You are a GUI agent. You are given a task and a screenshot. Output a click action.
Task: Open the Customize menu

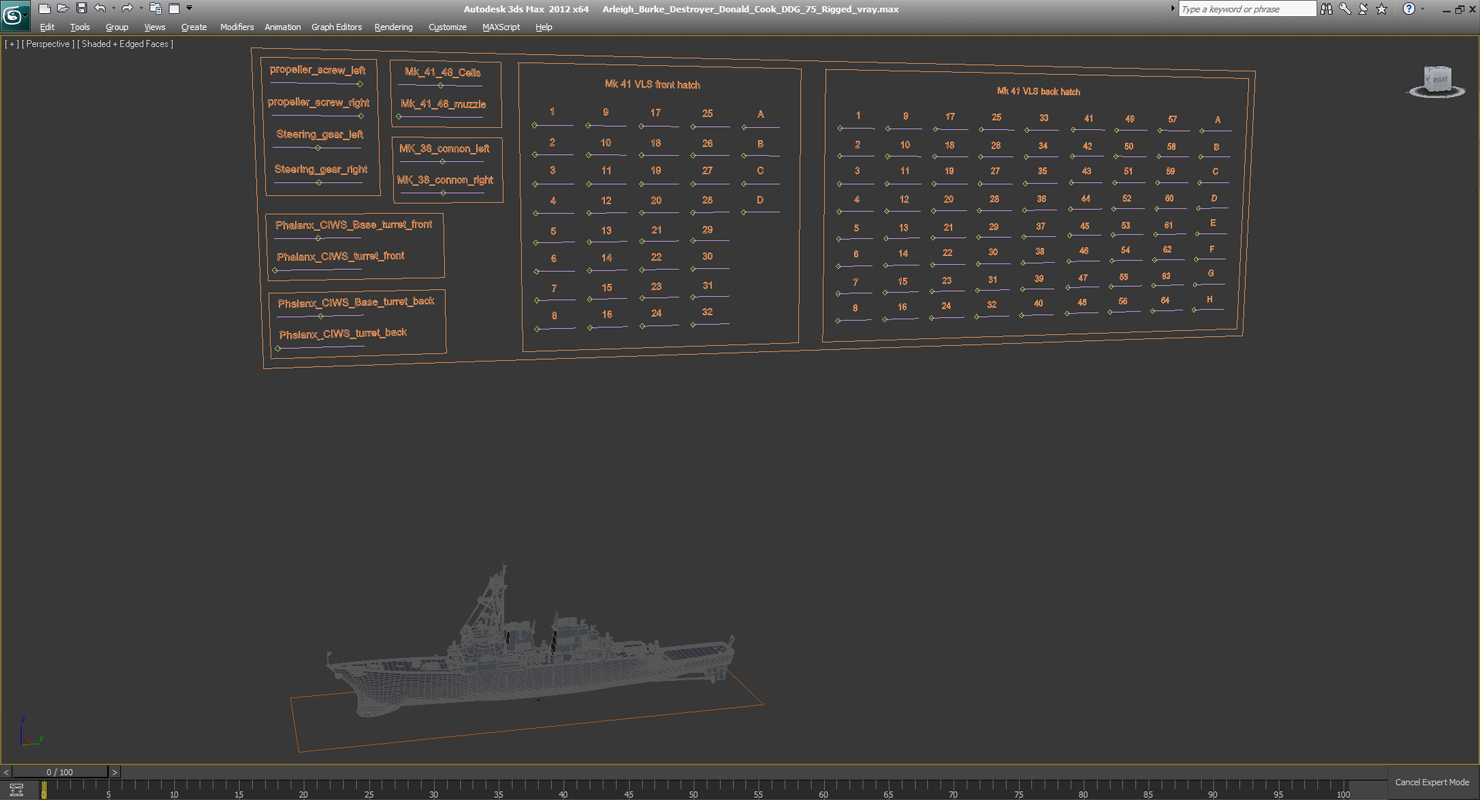pyautogui.click(x=447, y=27)
